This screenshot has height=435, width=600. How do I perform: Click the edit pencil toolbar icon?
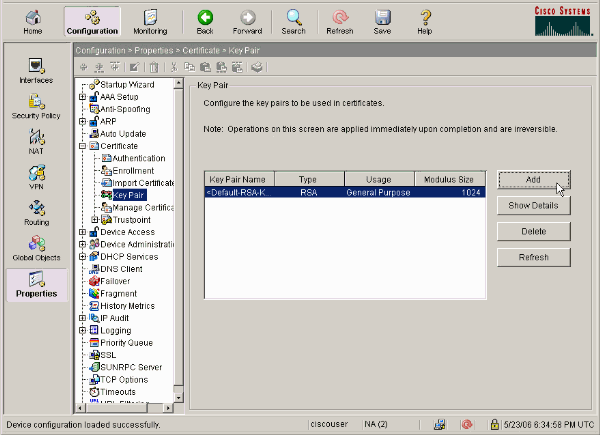click(134, 67)
